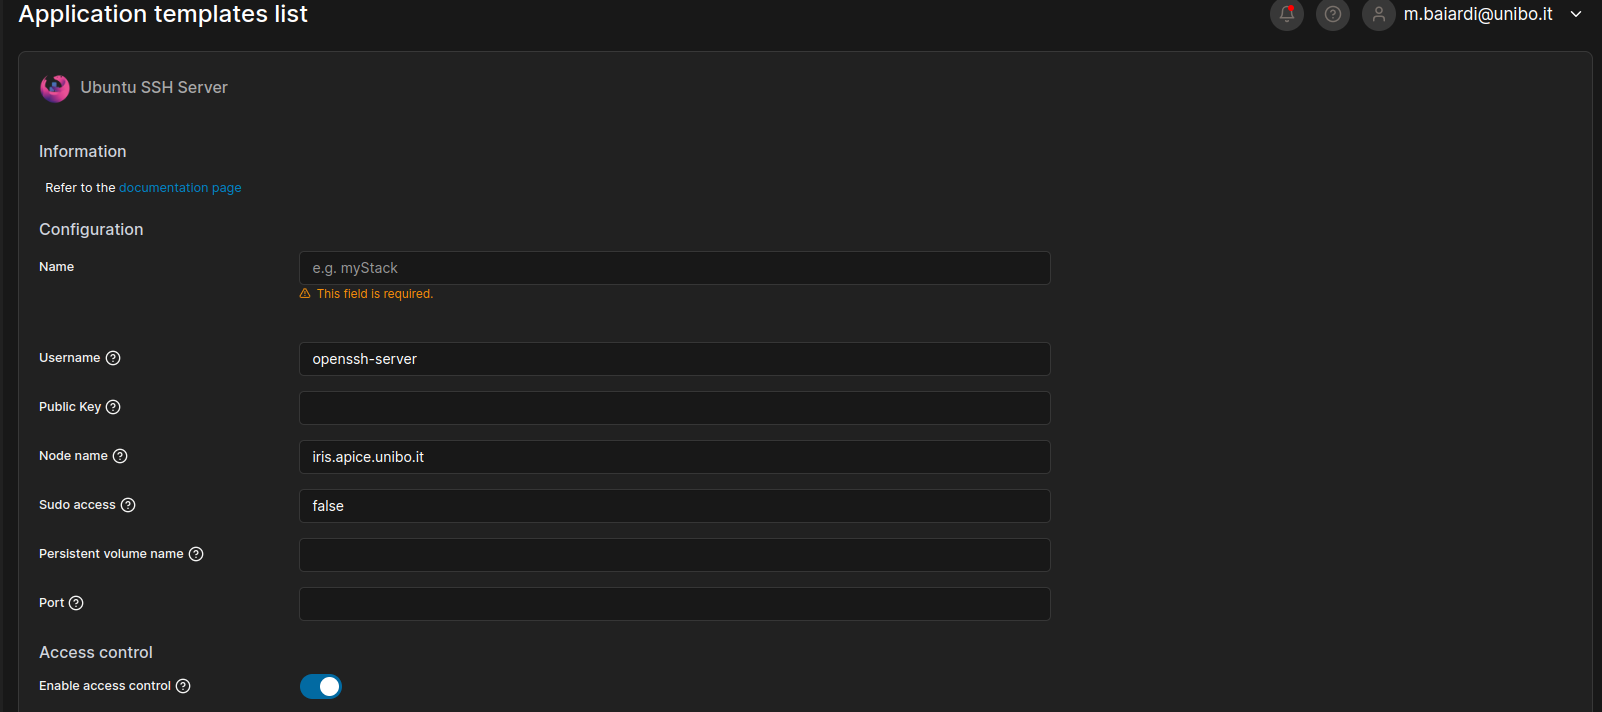Click the Ubuntu SSH Server logo
The height and width of the screenshot is (712, 1602).
[x=55, y=88]
